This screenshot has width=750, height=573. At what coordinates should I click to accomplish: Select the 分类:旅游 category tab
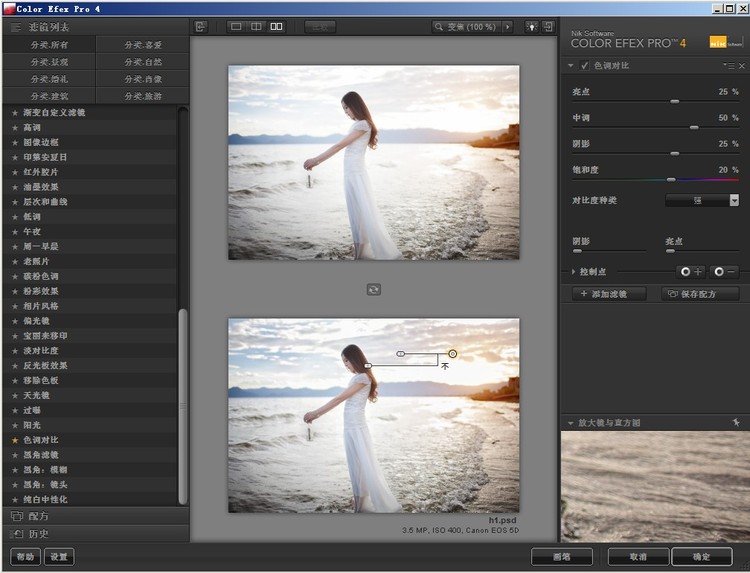coord(143,96)
